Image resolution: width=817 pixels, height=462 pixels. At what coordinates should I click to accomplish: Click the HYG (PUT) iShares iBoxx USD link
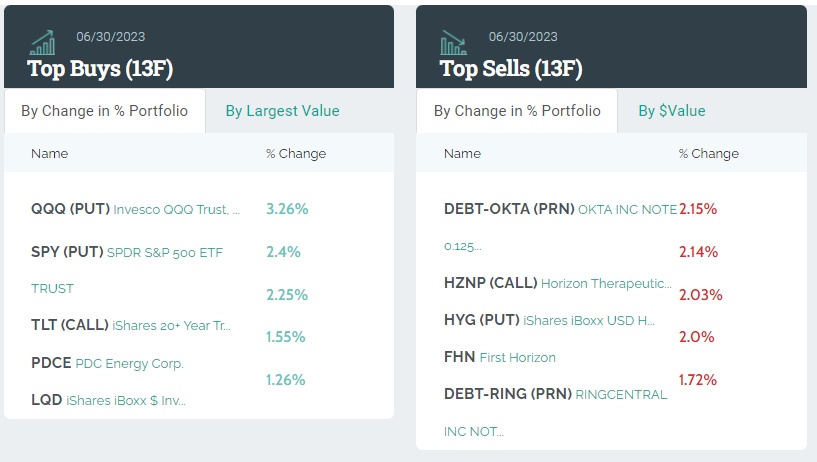coord(549,320)
